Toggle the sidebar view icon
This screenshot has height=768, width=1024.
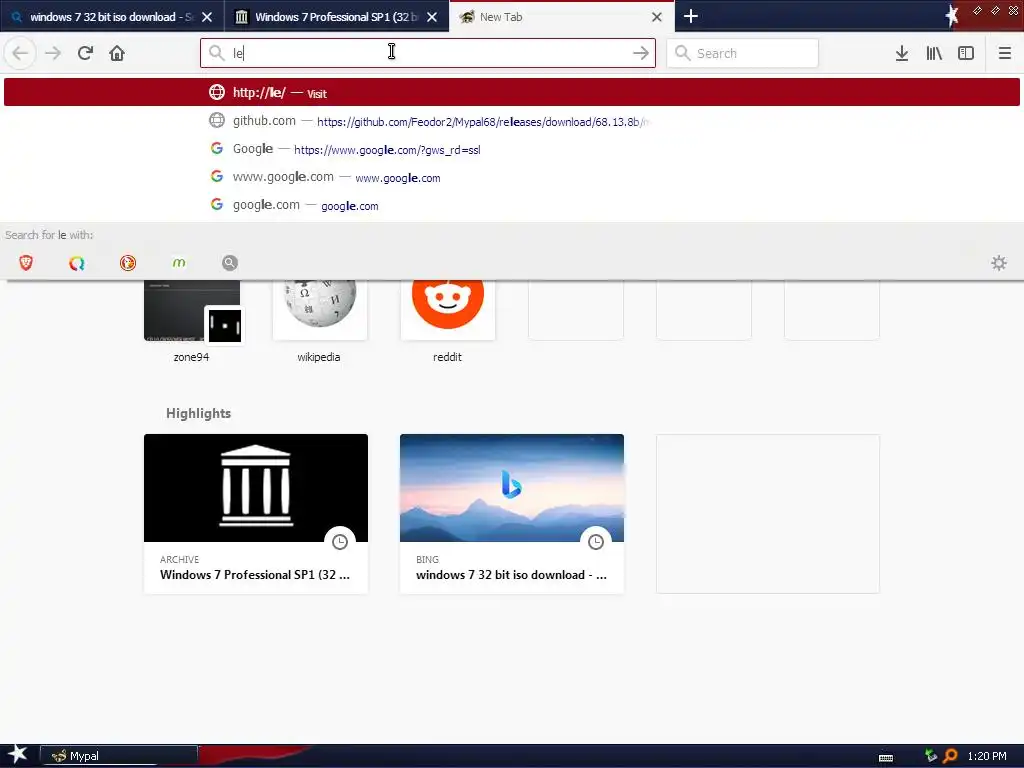pos(966,53)
